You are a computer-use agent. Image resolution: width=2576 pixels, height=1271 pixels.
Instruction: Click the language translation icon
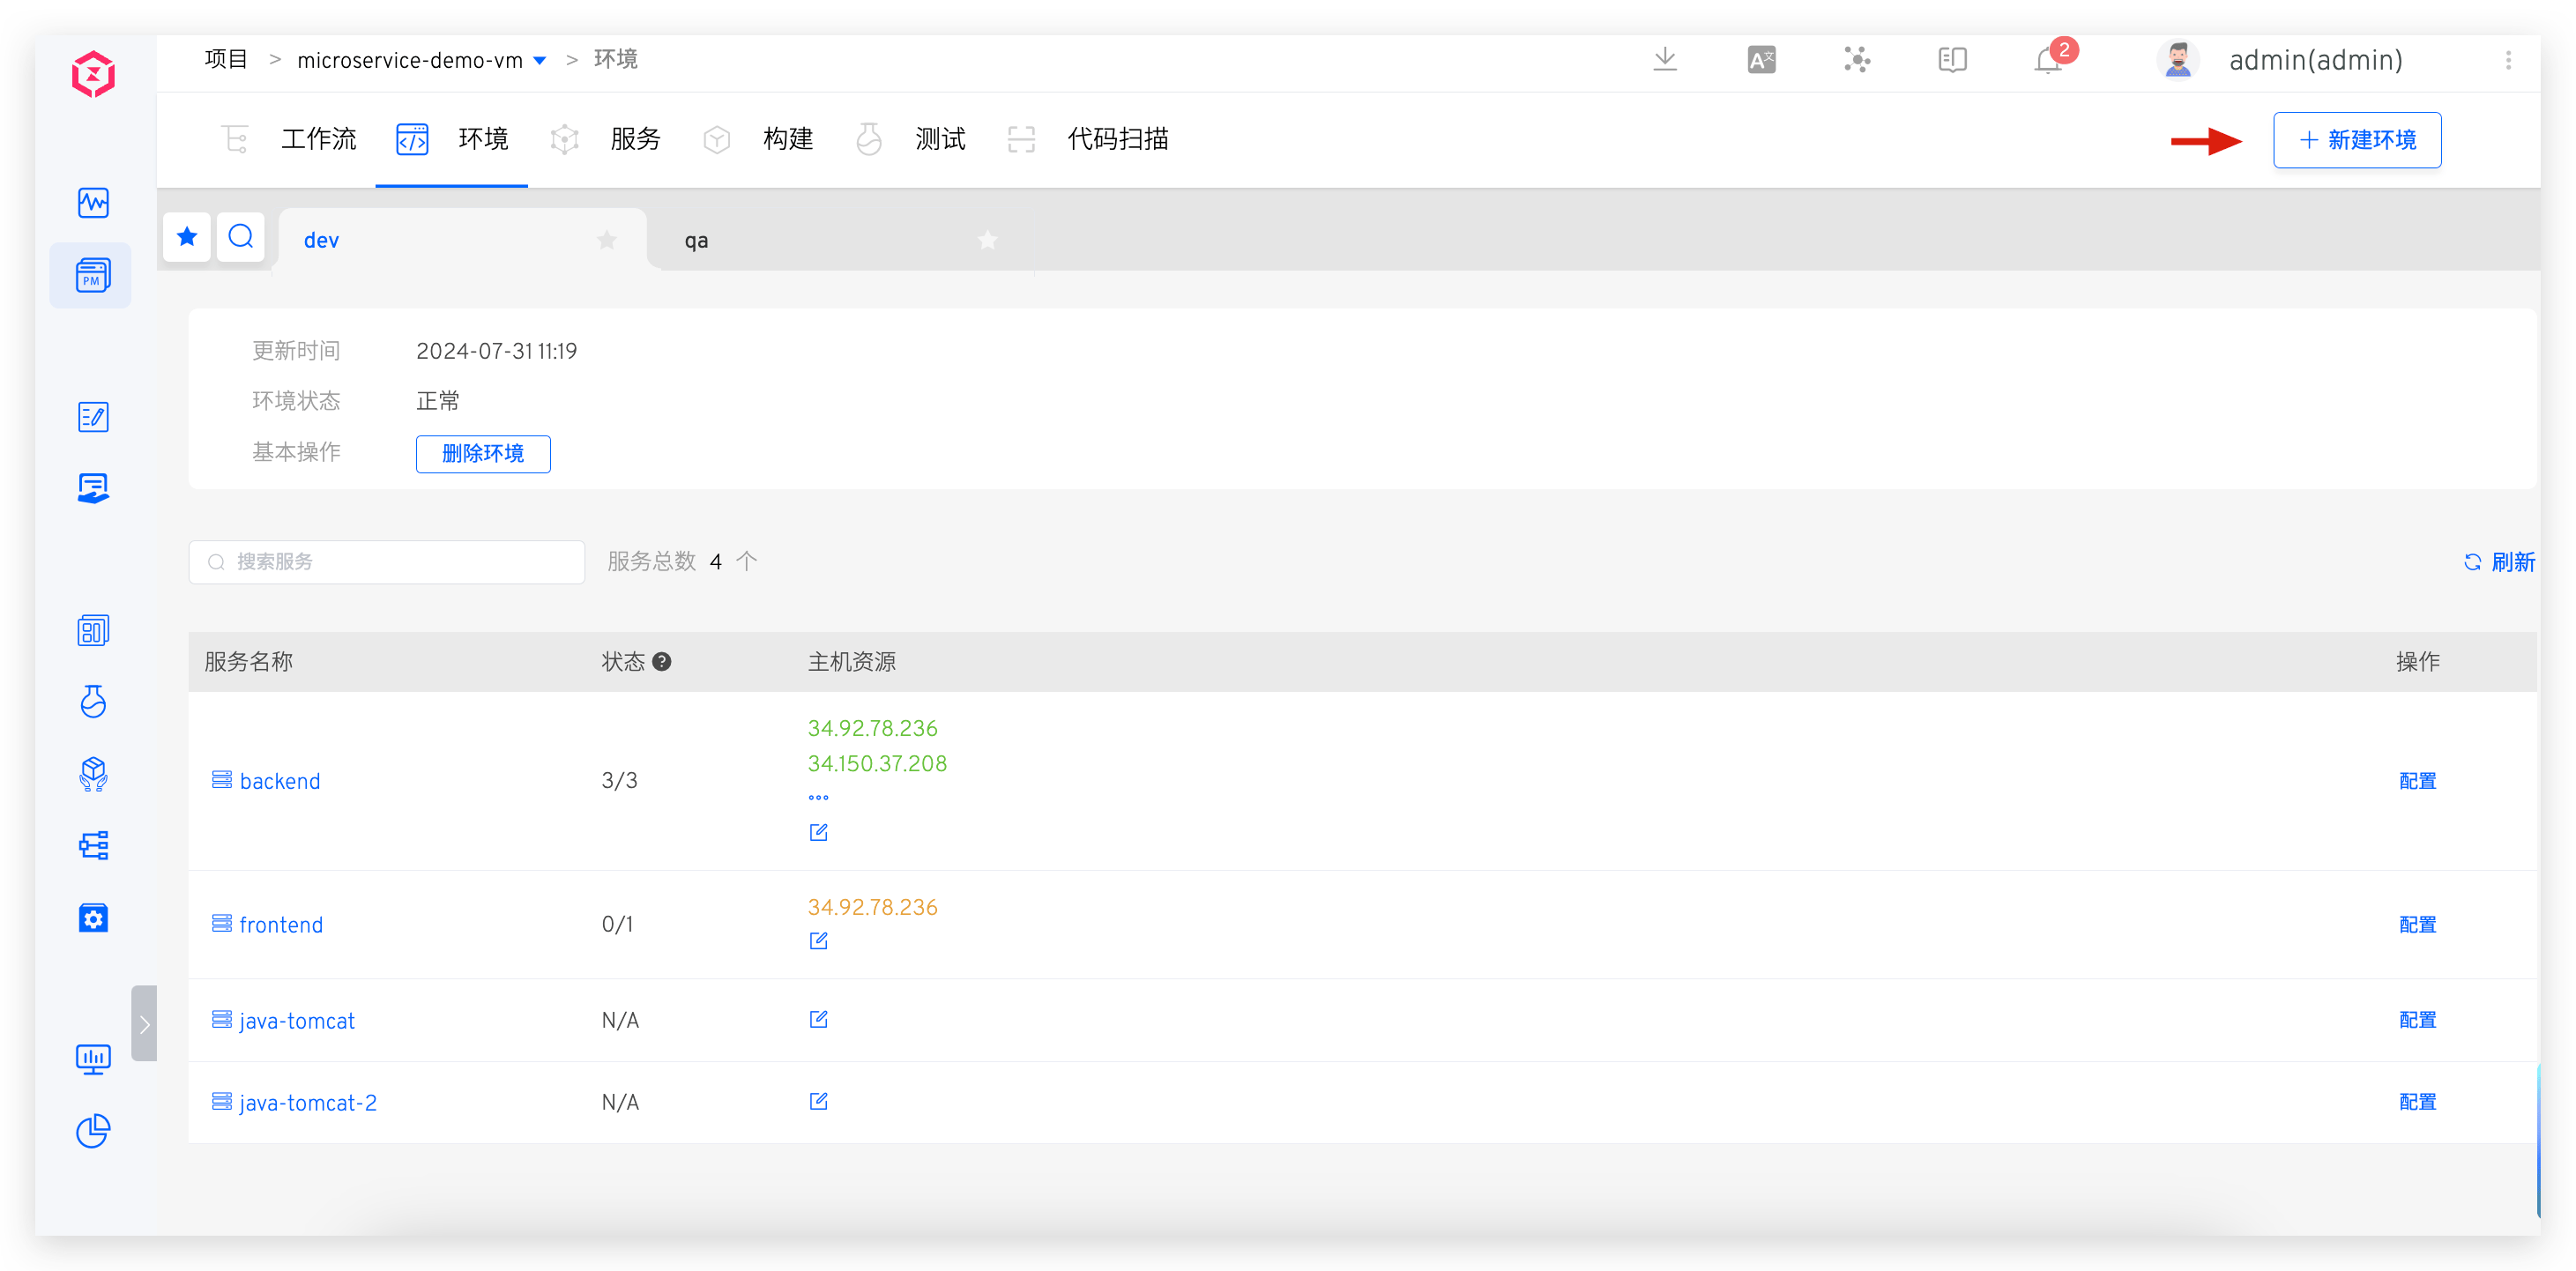point(1761,60)
